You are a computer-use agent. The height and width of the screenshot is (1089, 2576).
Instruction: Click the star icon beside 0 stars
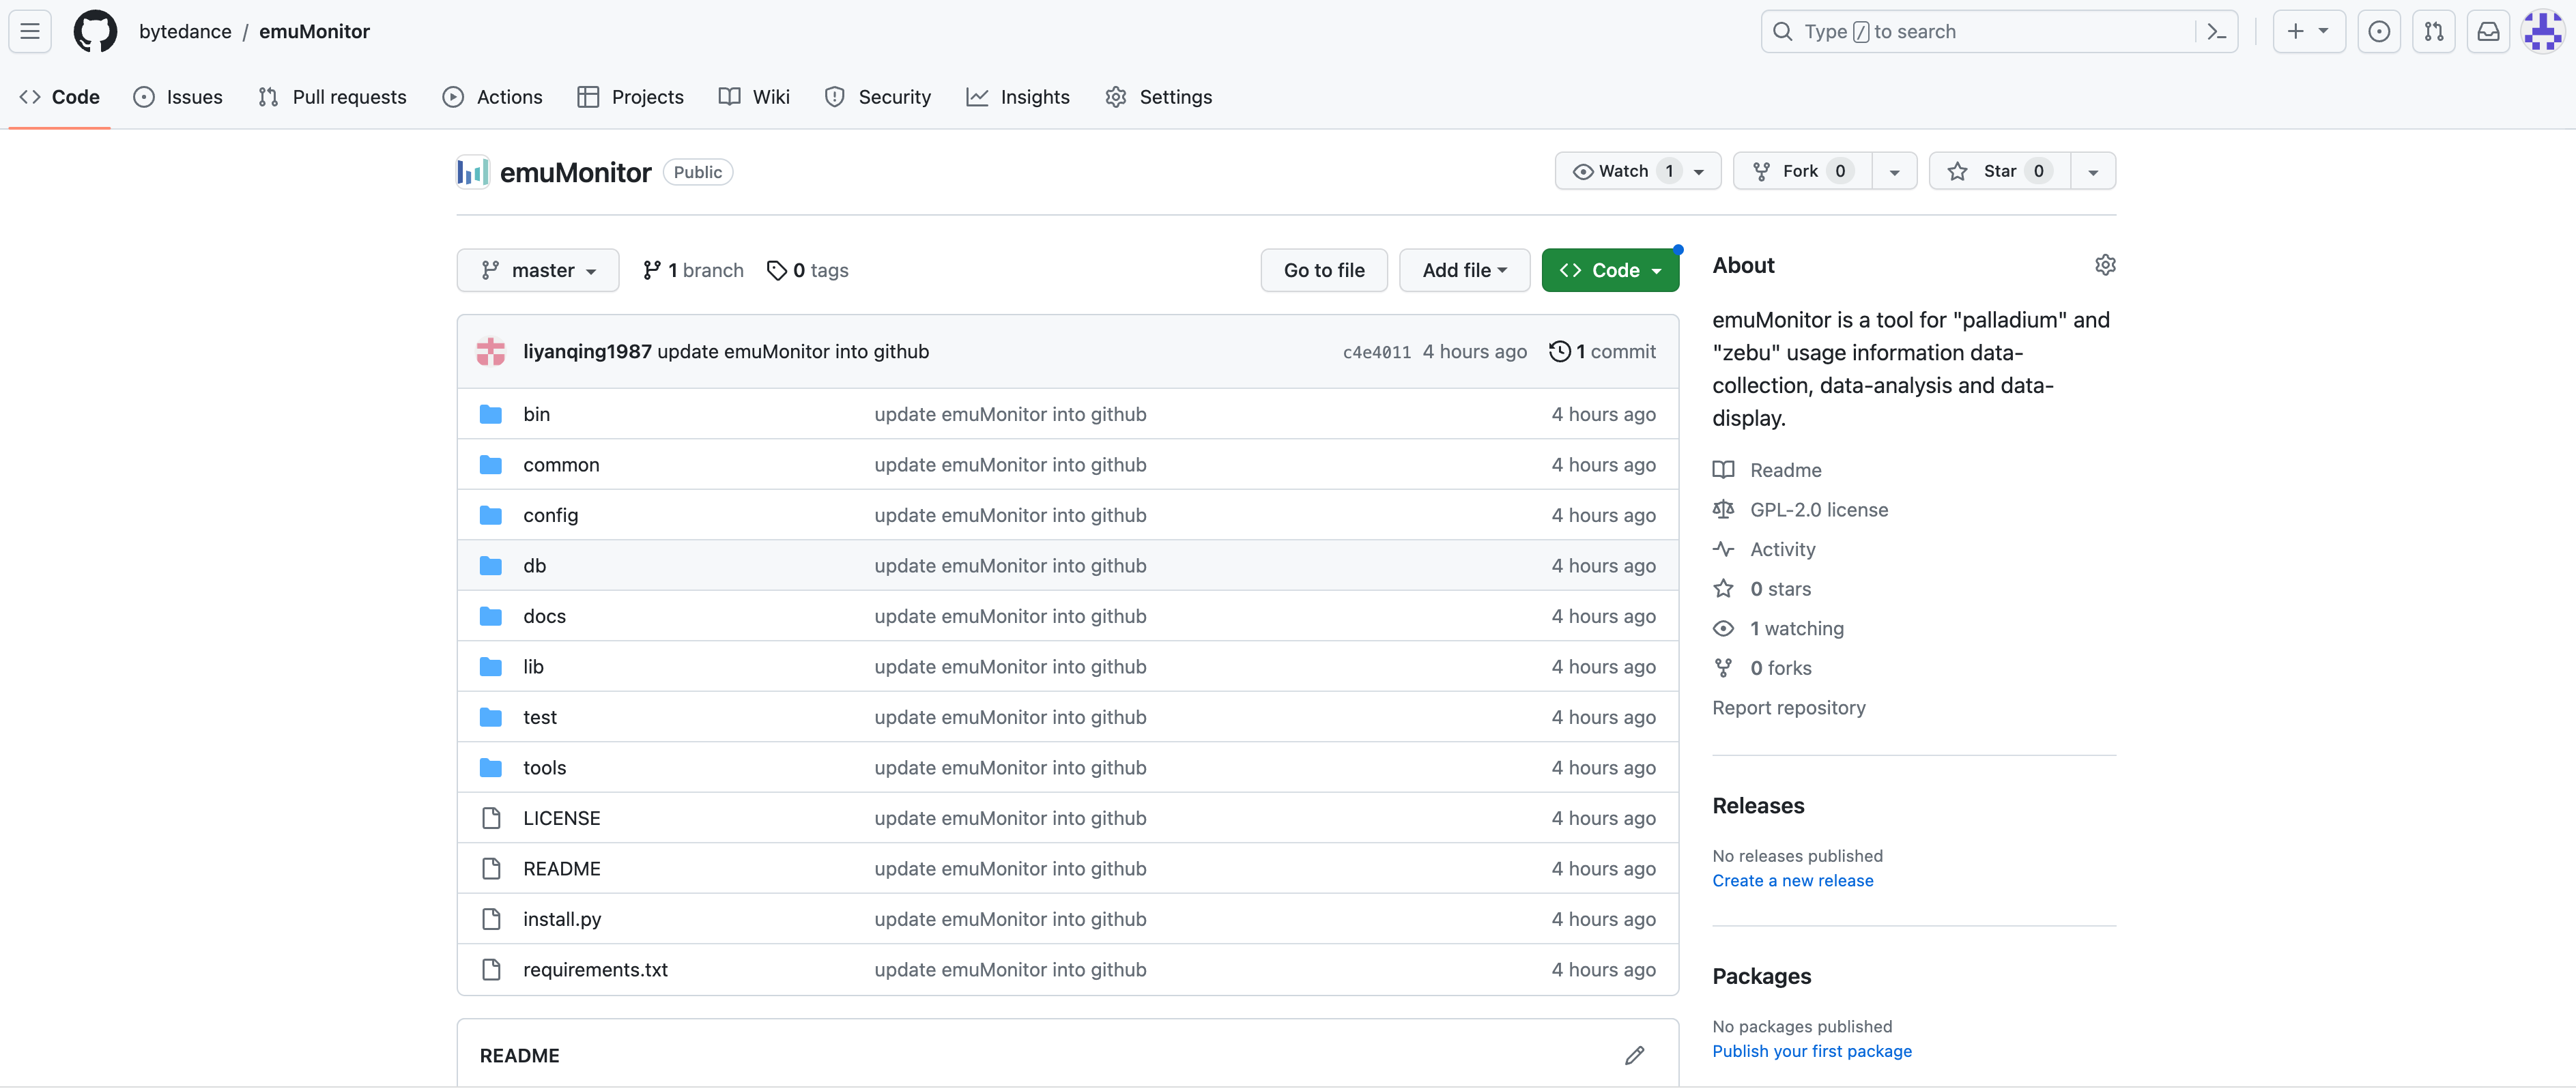coord(1723,589)
